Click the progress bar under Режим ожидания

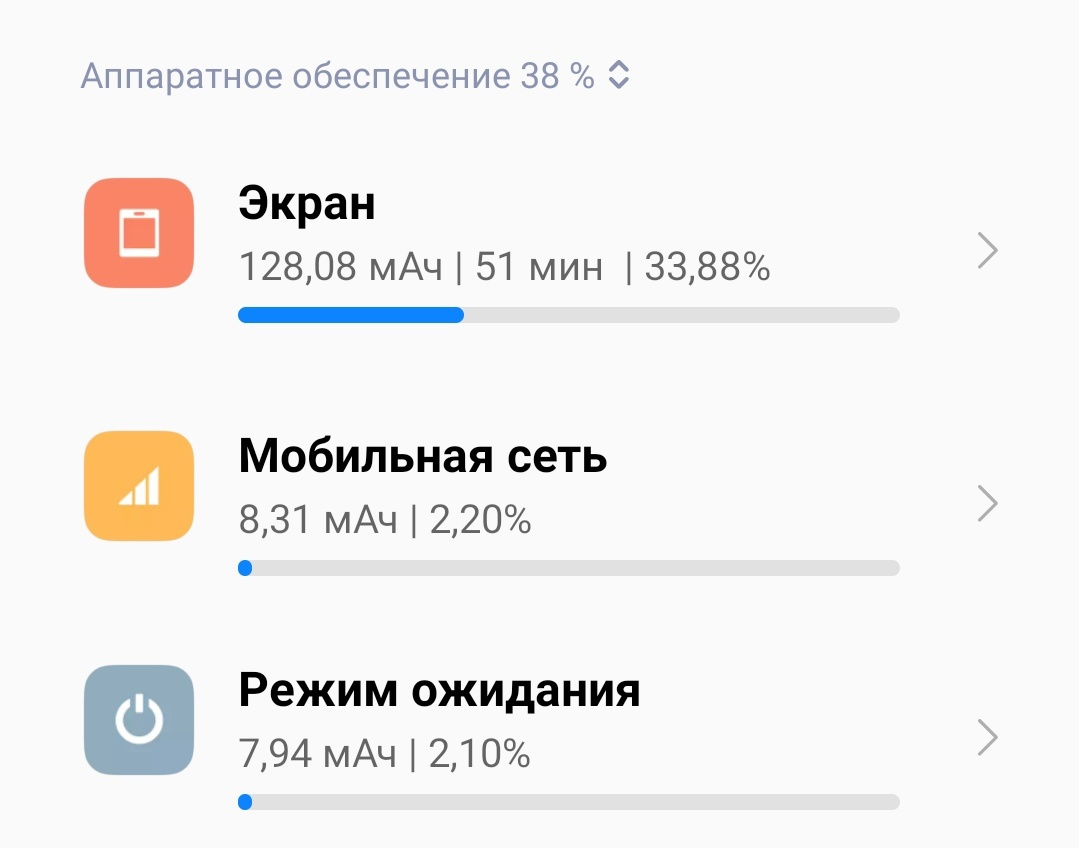click(x=568, y=801)
